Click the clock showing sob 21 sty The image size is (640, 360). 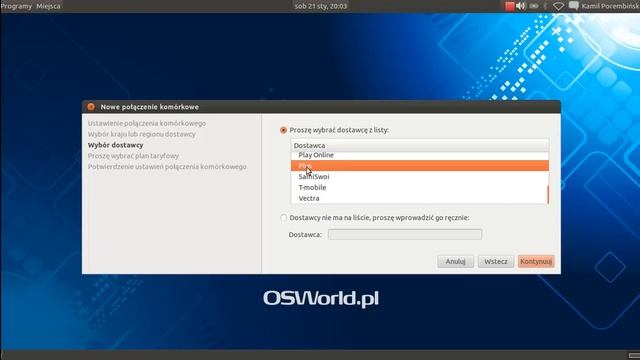(x=321, y=6)
